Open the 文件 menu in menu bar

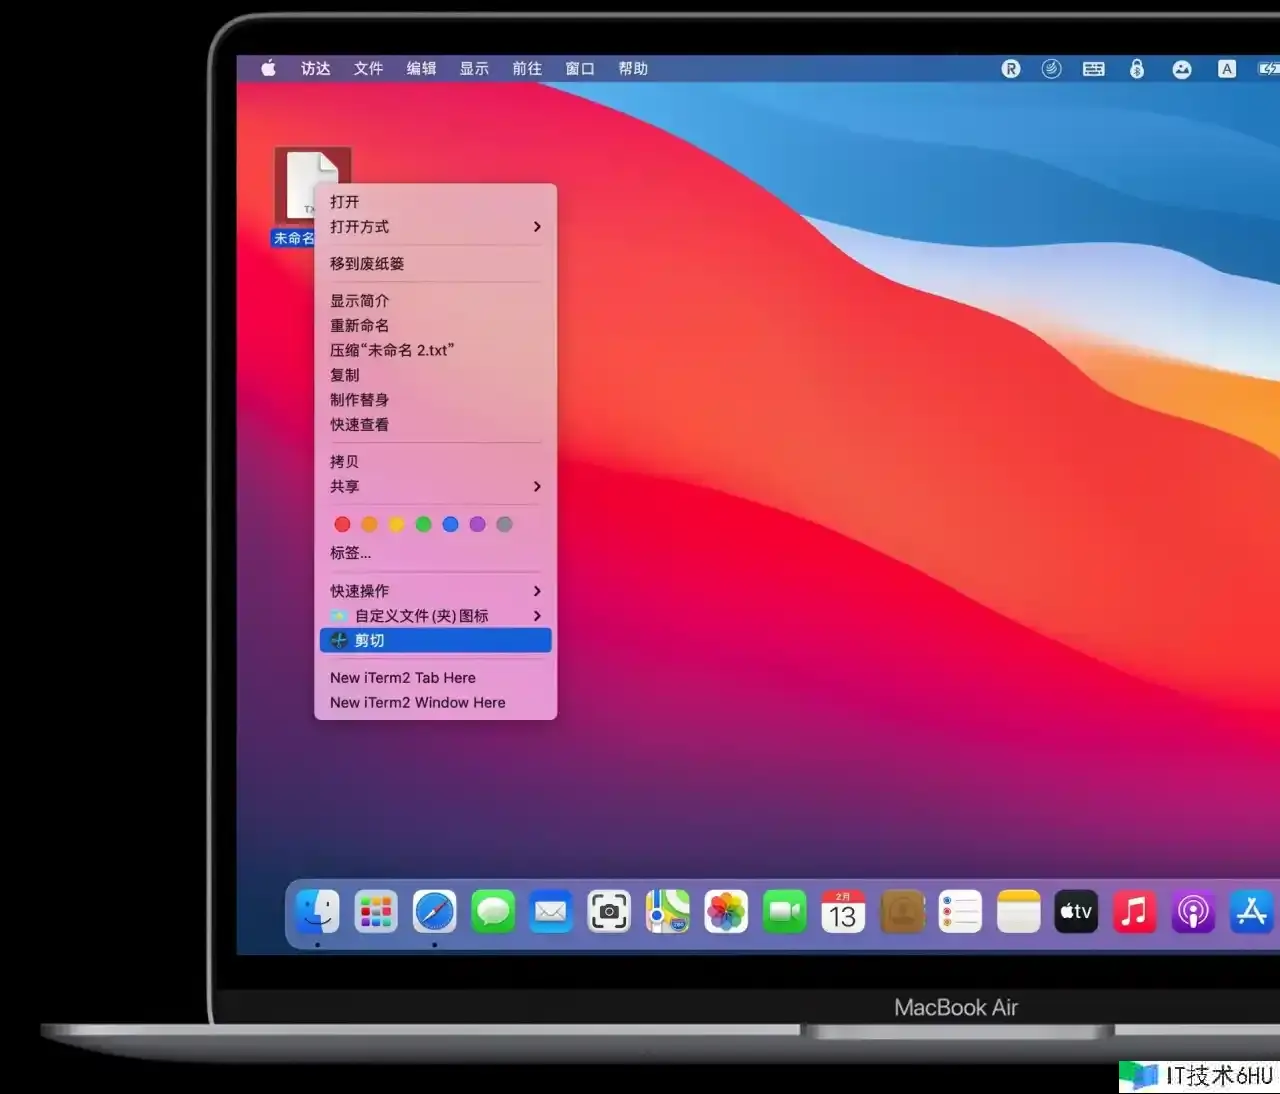(x=368, y=68)
